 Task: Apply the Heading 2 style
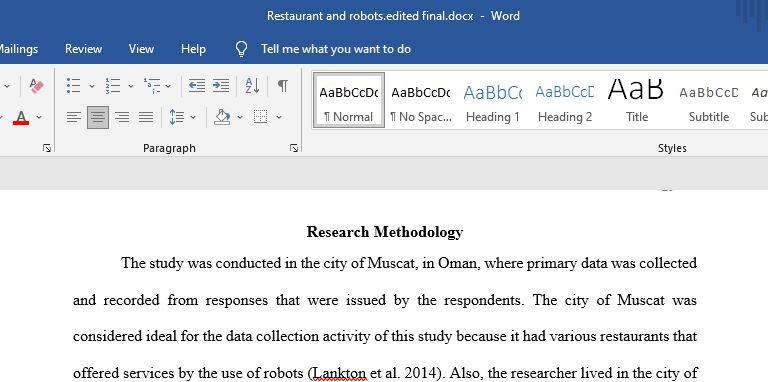(565, 100)
